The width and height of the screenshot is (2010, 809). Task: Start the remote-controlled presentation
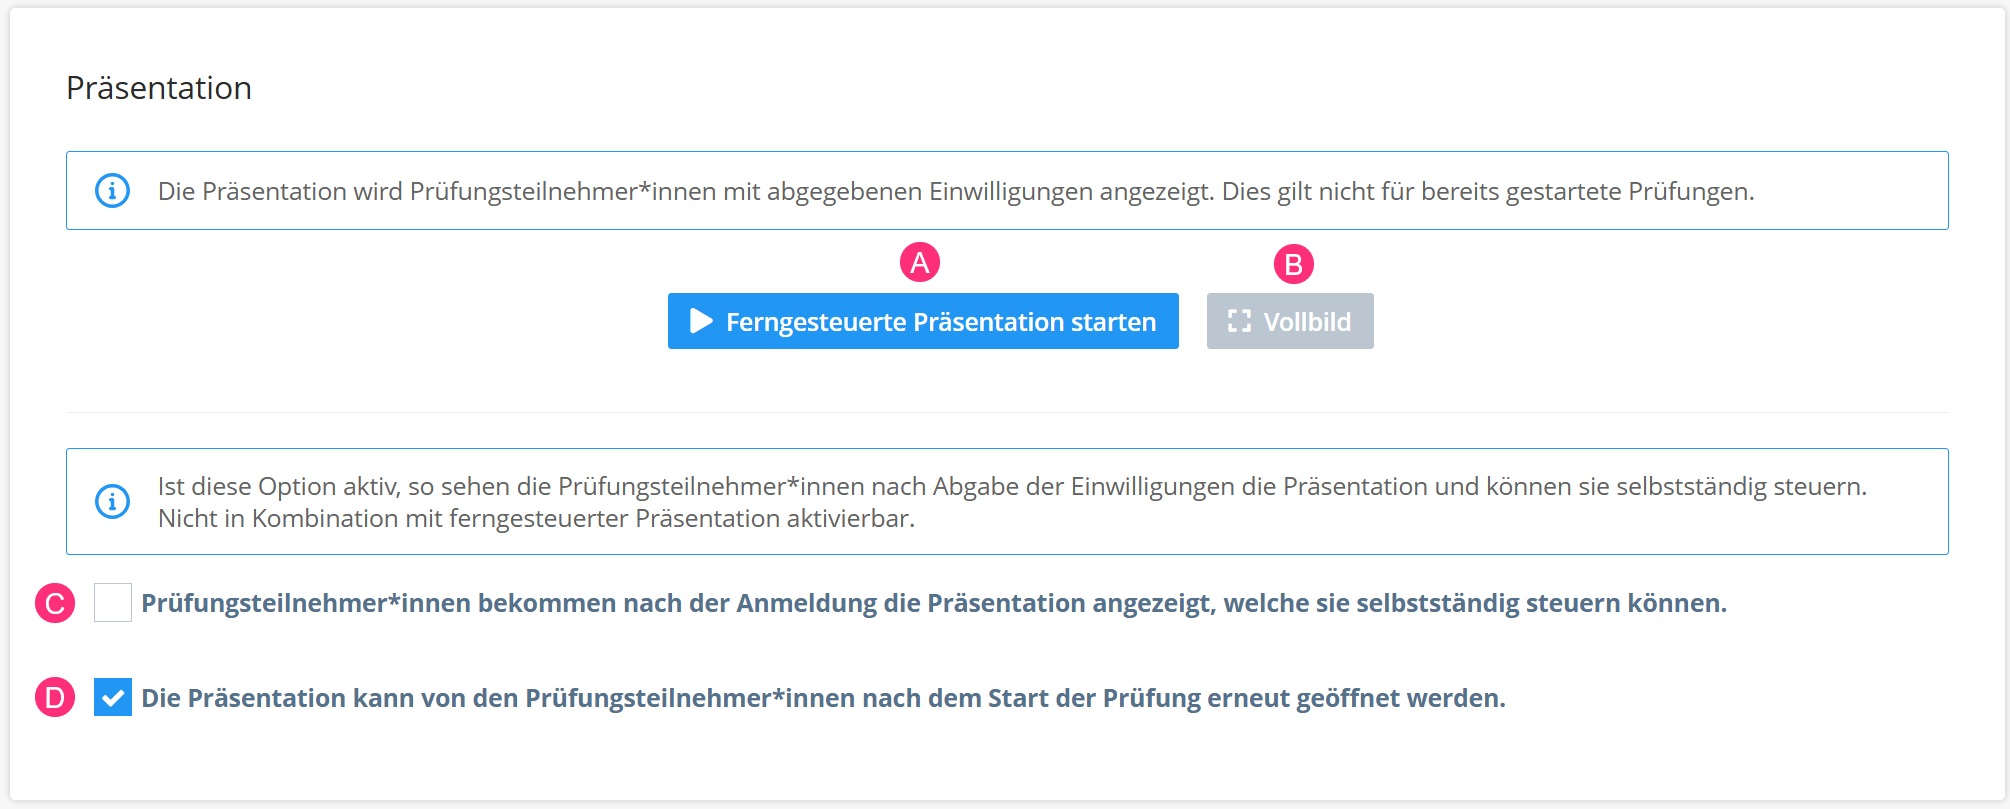click(922, 321)
